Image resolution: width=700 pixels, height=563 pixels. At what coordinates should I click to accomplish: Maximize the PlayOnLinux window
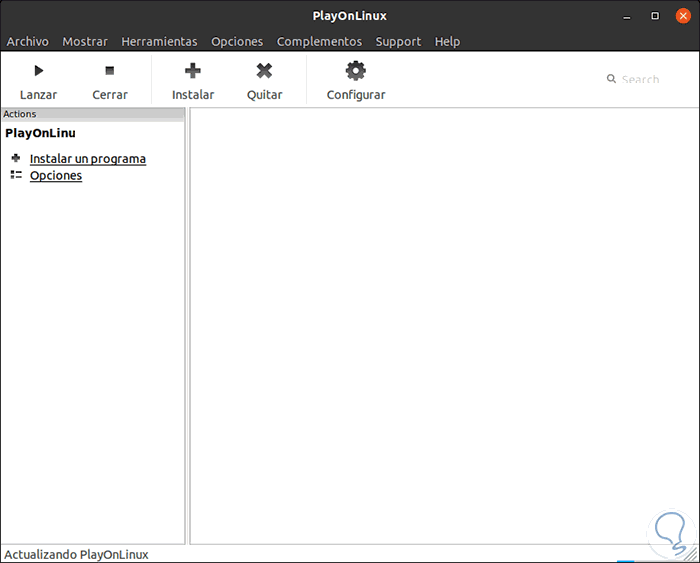coord(655,16)
